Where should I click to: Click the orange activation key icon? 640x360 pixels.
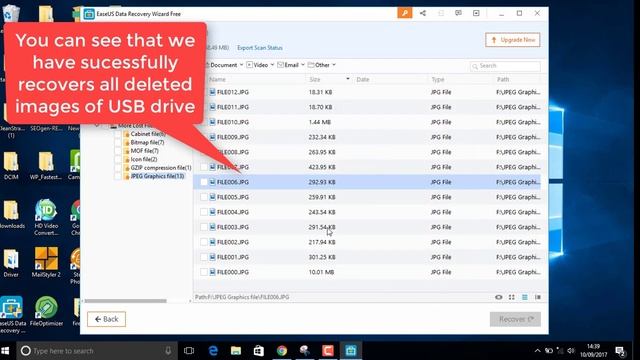[404, 13]
